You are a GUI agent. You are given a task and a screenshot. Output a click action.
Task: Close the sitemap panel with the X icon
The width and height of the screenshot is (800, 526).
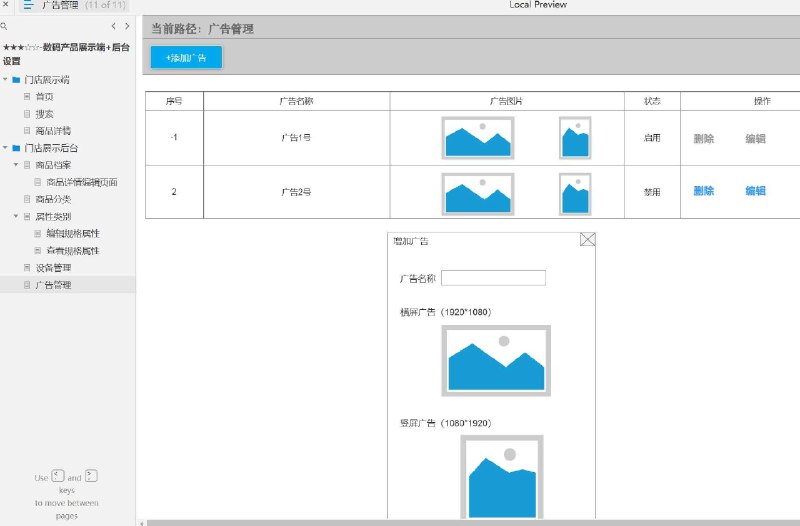[5, 4]
